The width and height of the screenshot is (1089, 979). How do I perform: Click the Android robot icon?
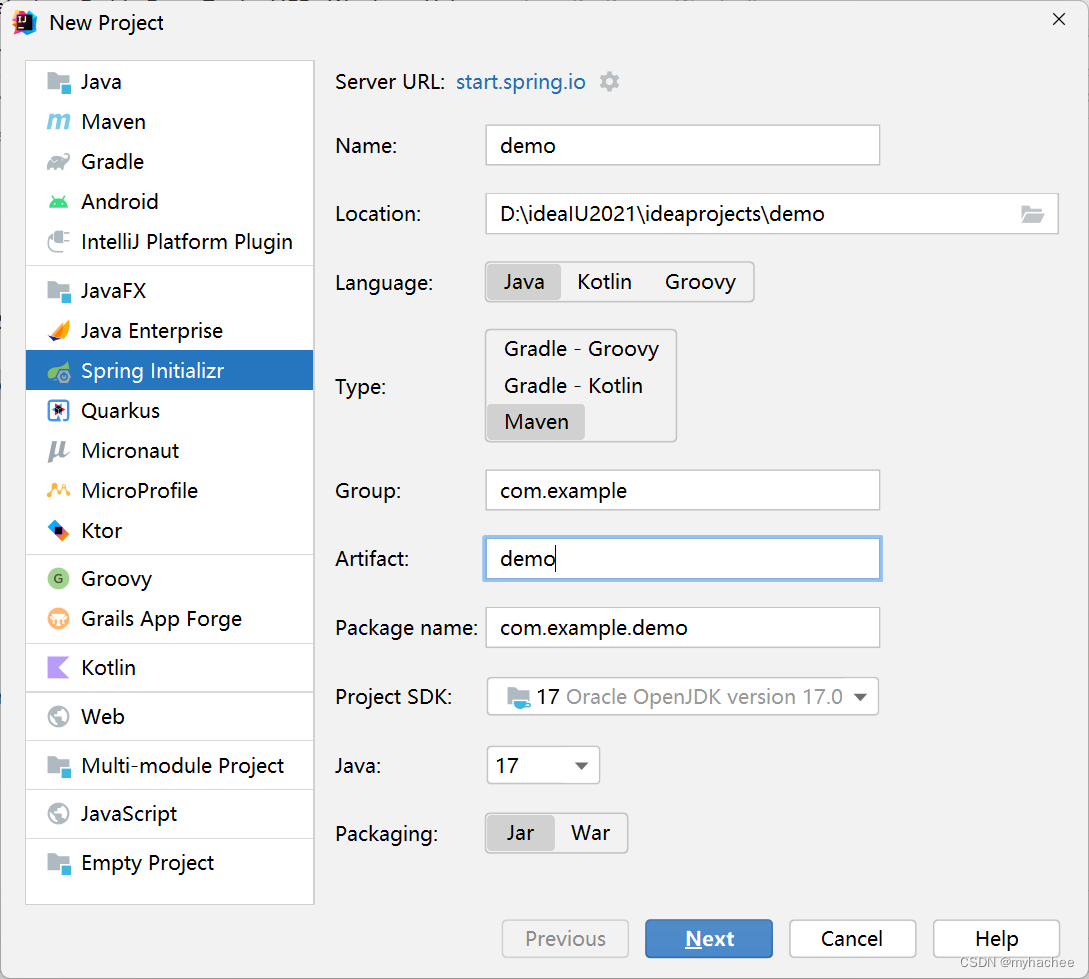pyautogui.click(x=59, y=202)
